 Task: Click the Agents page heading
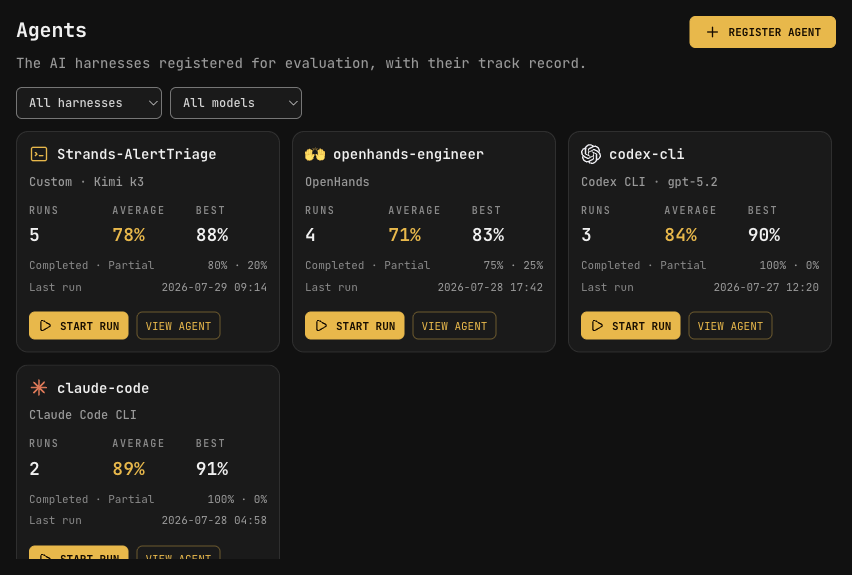coord(52,30)
